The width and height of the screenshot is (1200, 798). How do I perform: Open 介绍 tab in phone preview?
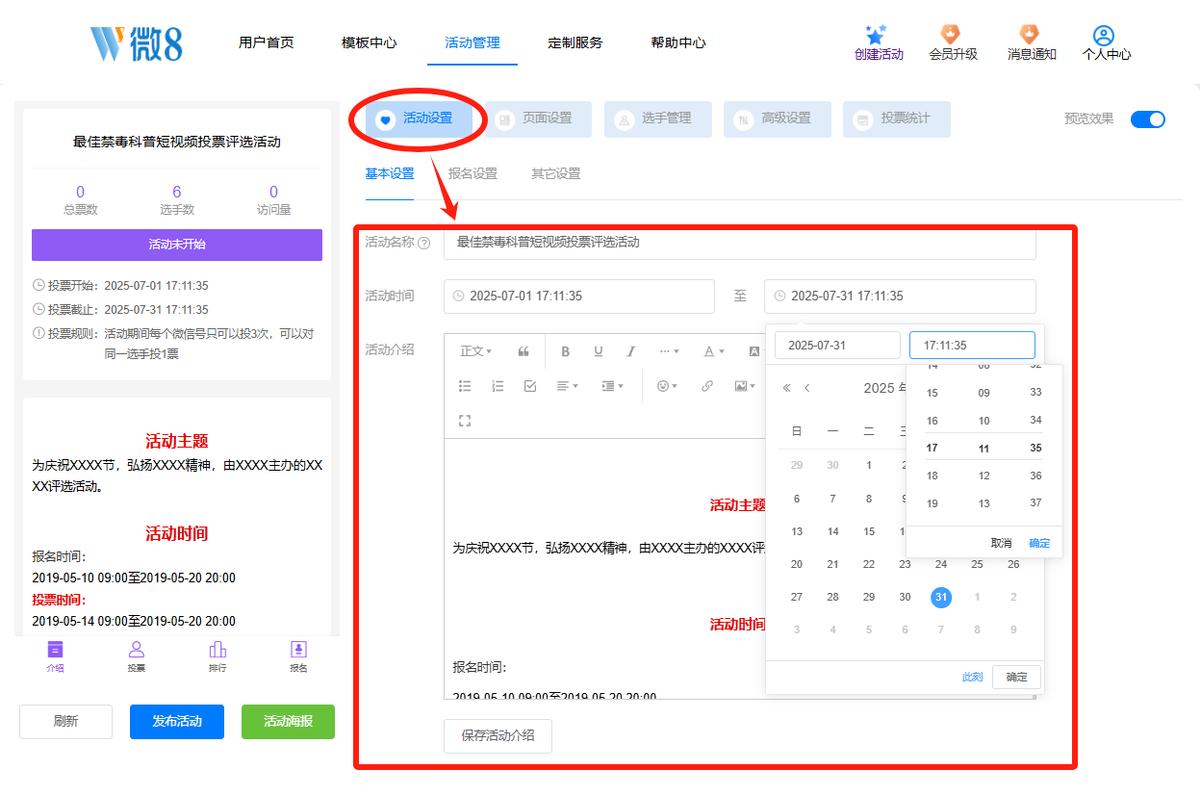click(55, 656)
